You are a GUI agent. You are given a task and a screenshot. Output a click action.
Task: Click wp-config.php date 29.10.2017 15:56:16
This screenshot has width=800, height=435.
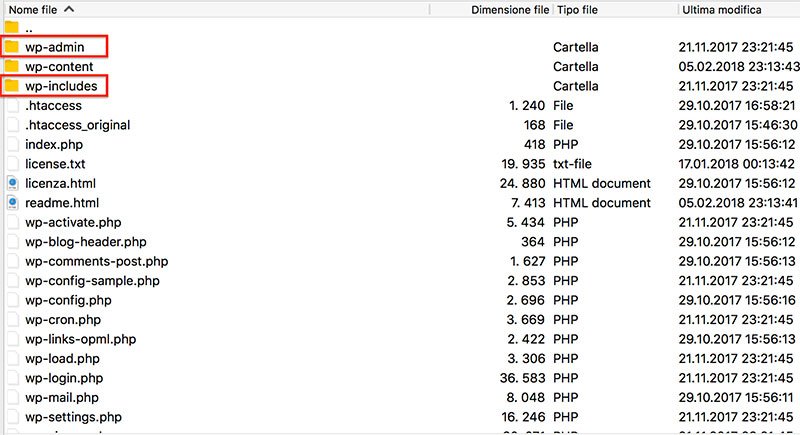pyautogui.click(x=737, y=300)
